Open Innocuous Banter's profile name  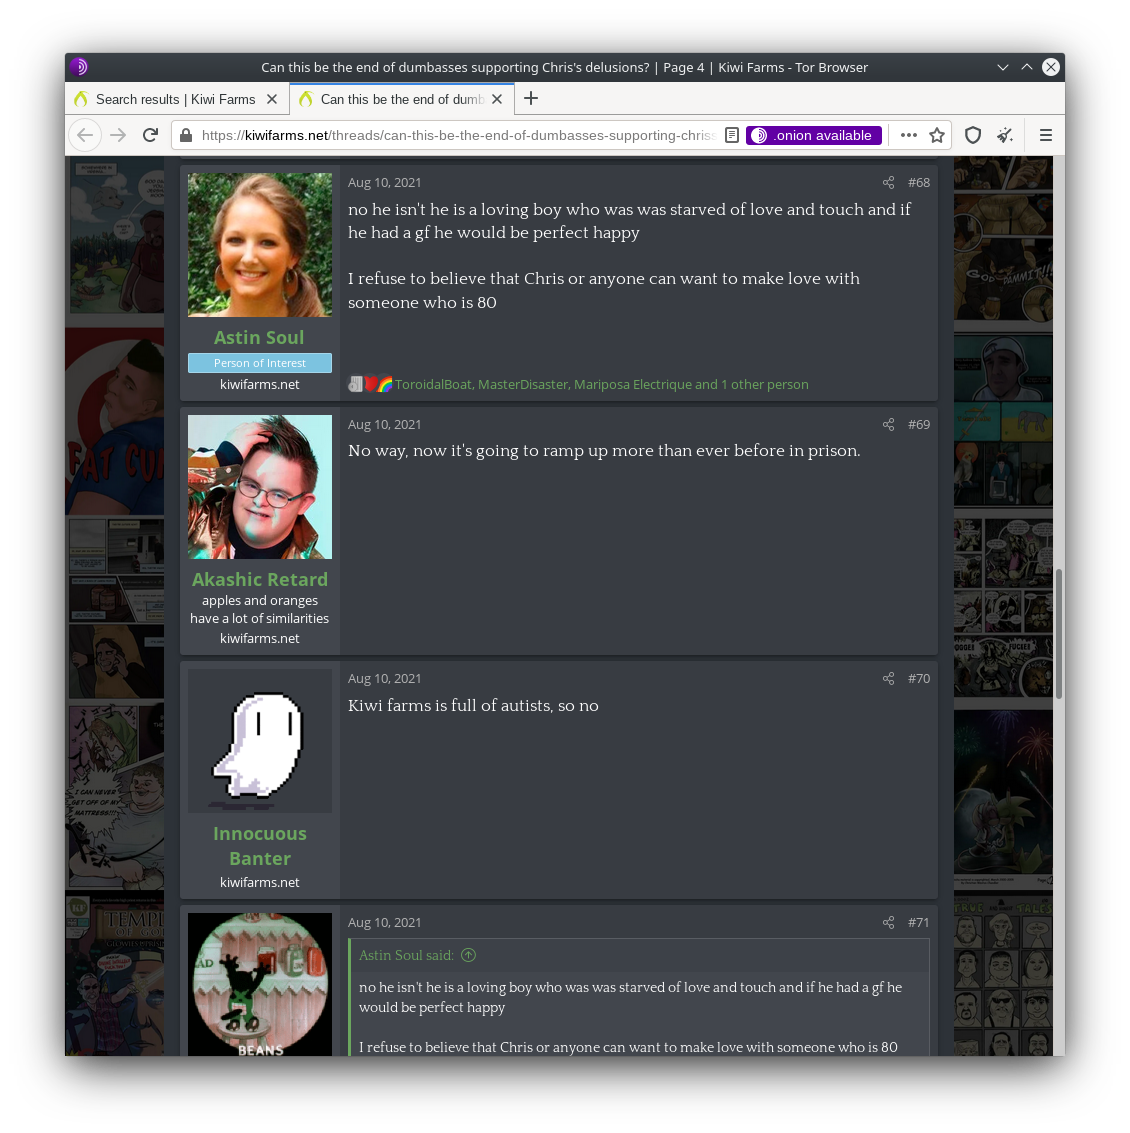point(259,846)
